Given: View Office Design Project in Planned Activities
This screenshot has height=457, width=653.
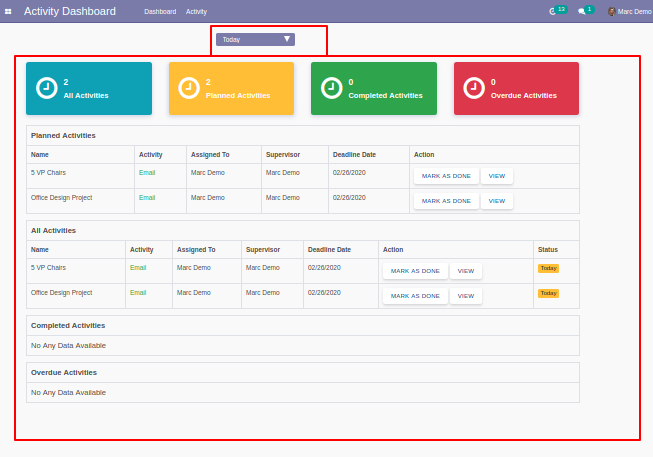Looking at the screenshot, I should coord(496,201).
